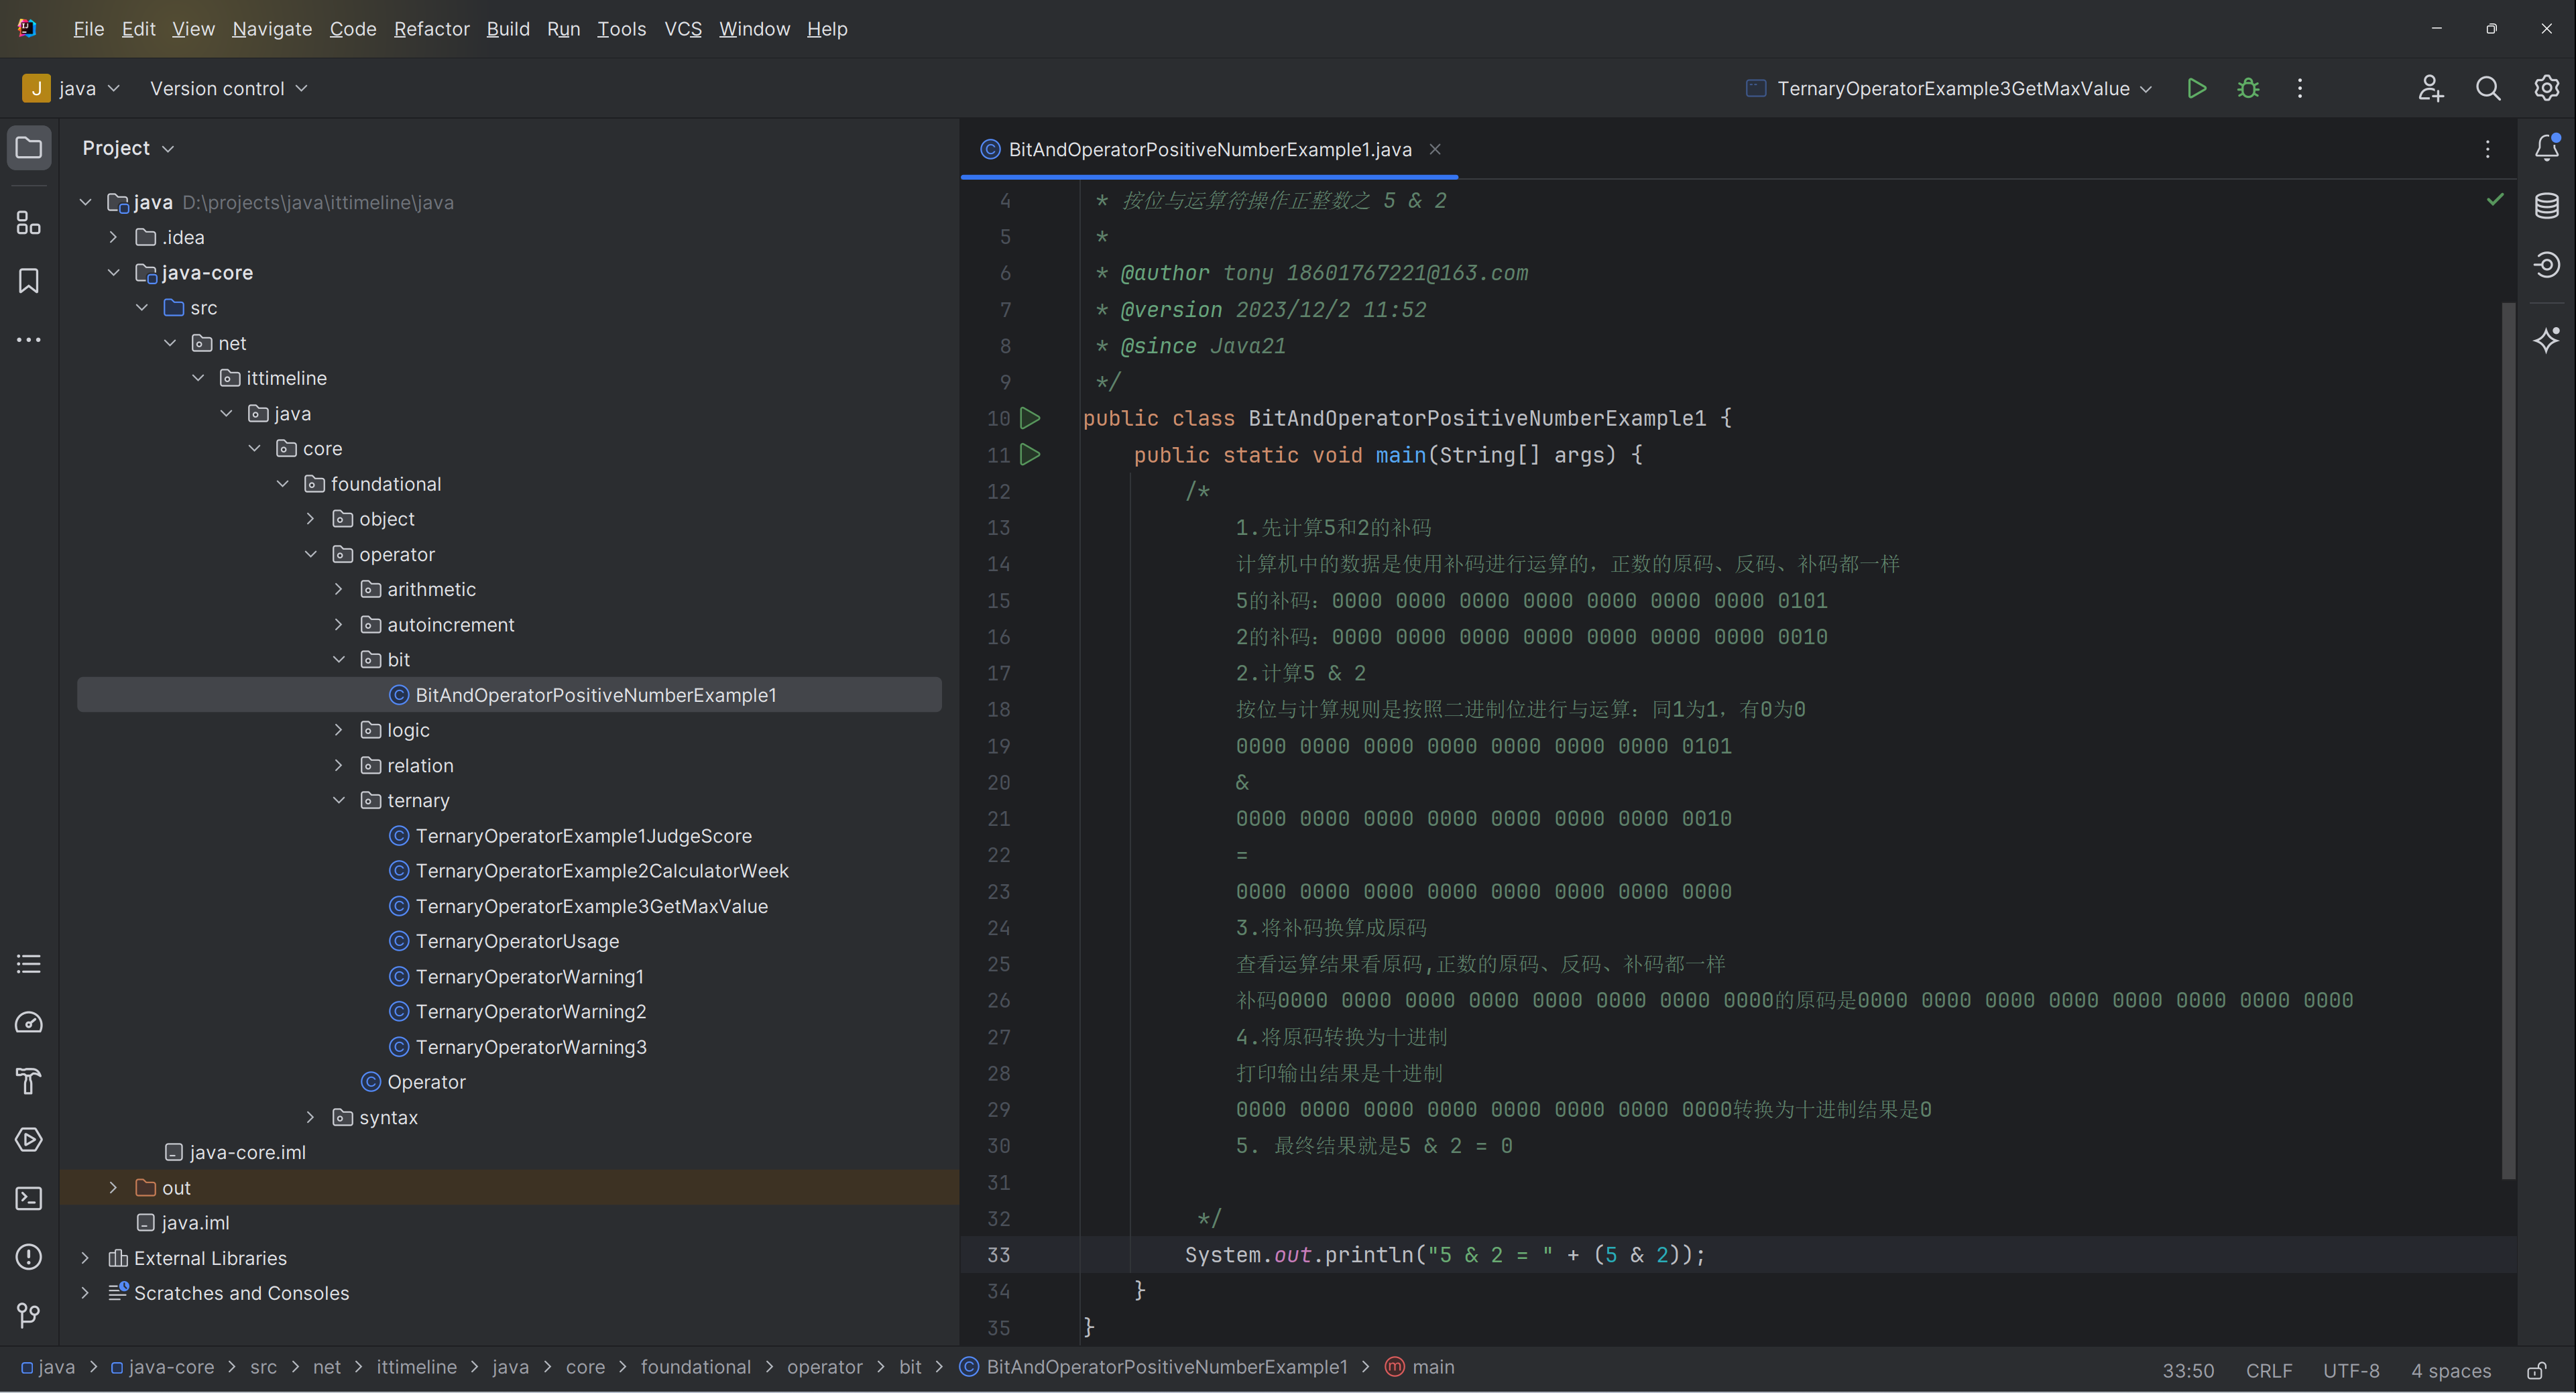Click the run gutter icon at line 11
This screenshot has width=2576, height=1393.
tap(1030, 454)
